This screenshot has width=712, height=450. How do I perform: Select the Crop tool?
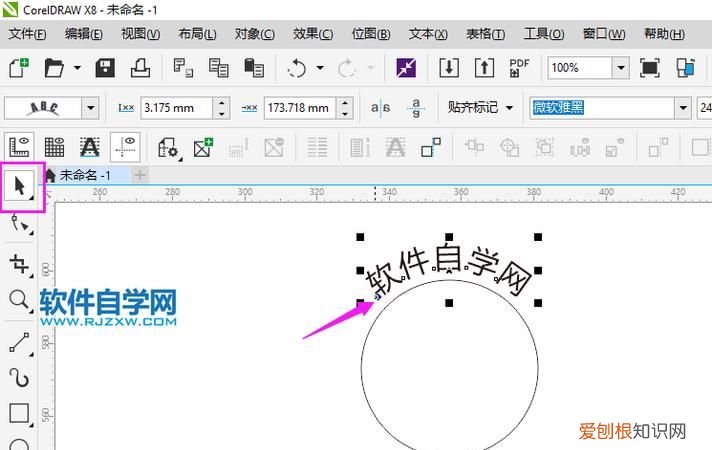tap(20, 264)
